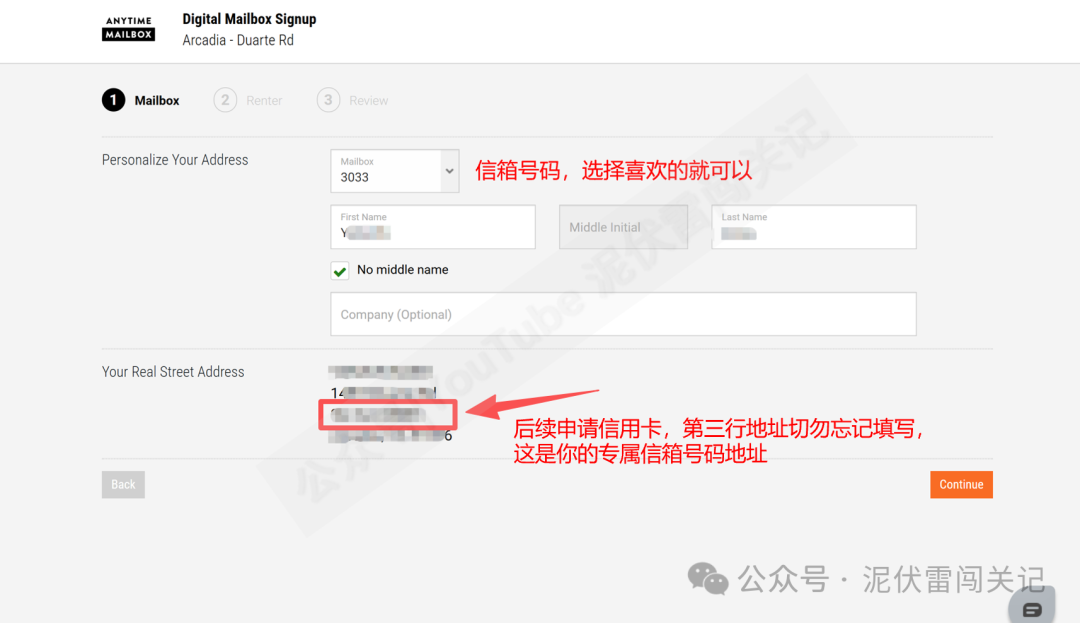1080x623 pixels.
Task: Click the Digital Mailbox Signup heading
Action: tap(249, 19)
